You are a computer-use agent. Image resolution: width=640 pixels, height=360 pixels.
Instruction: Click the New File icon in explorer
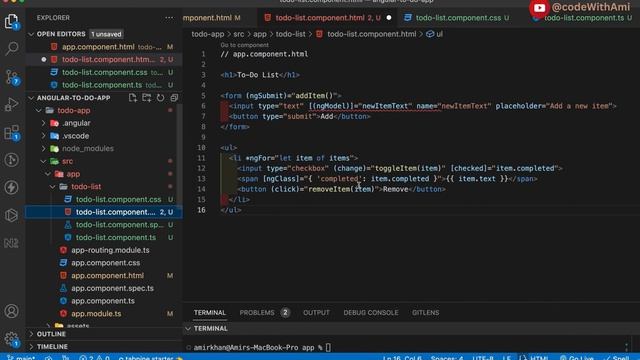click(133, 98)
